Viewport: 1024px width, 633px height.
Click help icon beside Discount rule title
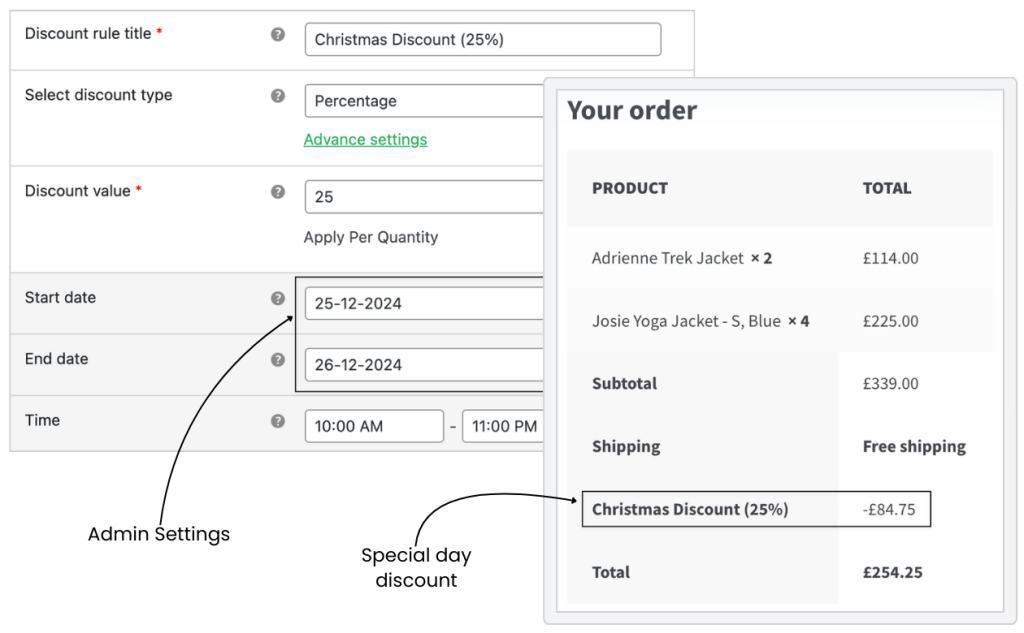pos(278,35)
